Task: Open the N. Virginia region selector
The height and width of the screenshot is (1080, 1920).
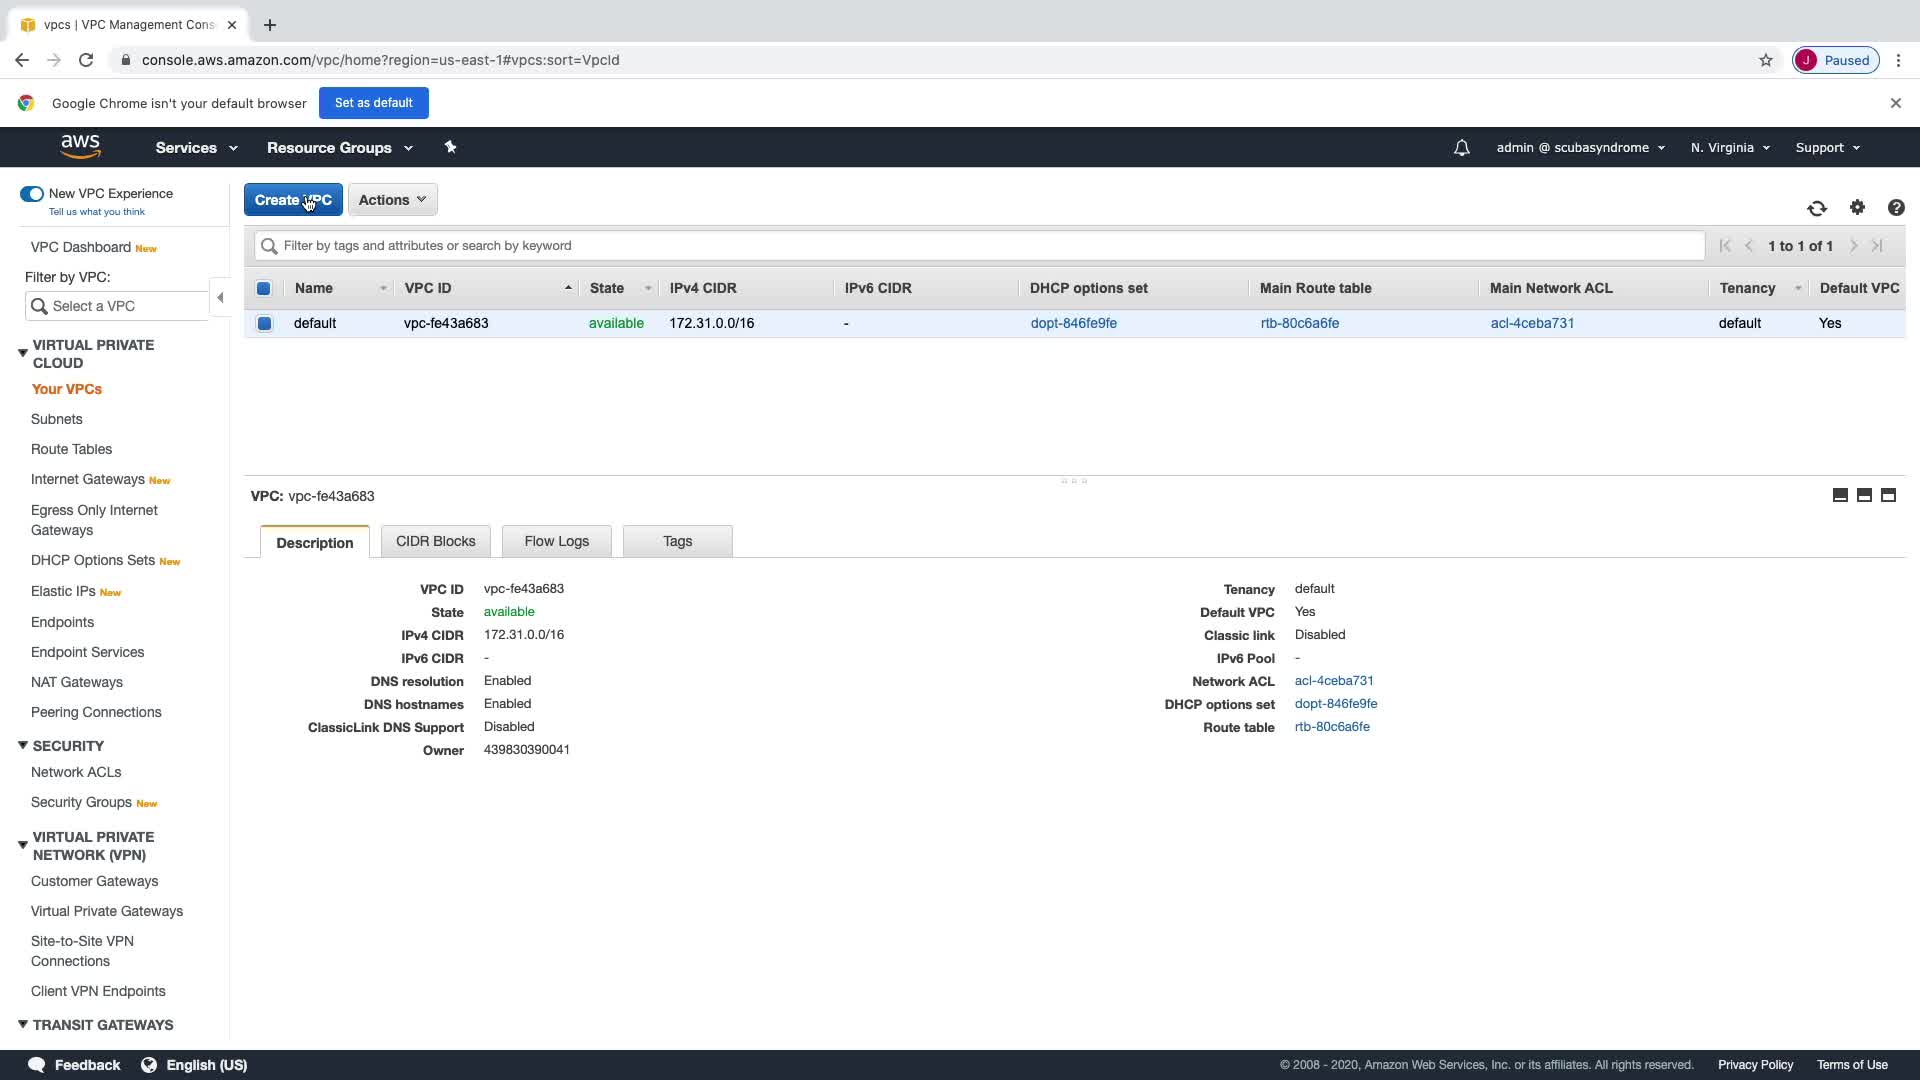Action: tap(1730, 148)
